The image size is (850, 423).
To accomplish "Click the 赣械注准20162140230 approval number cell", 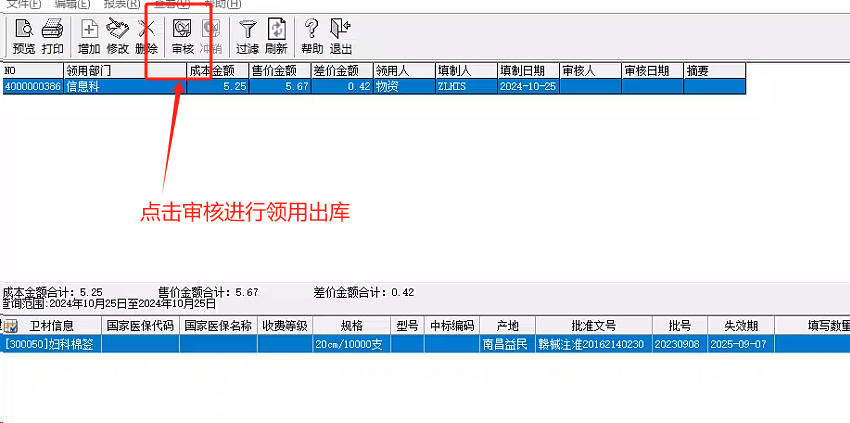I will click(594, 344).
